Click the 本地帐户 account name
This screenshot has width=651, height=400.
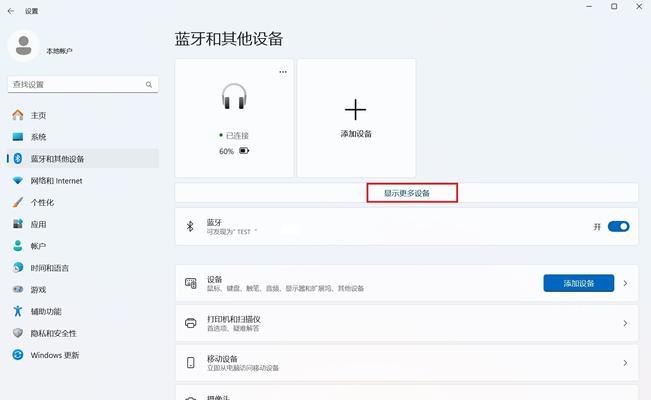(59, 51)
